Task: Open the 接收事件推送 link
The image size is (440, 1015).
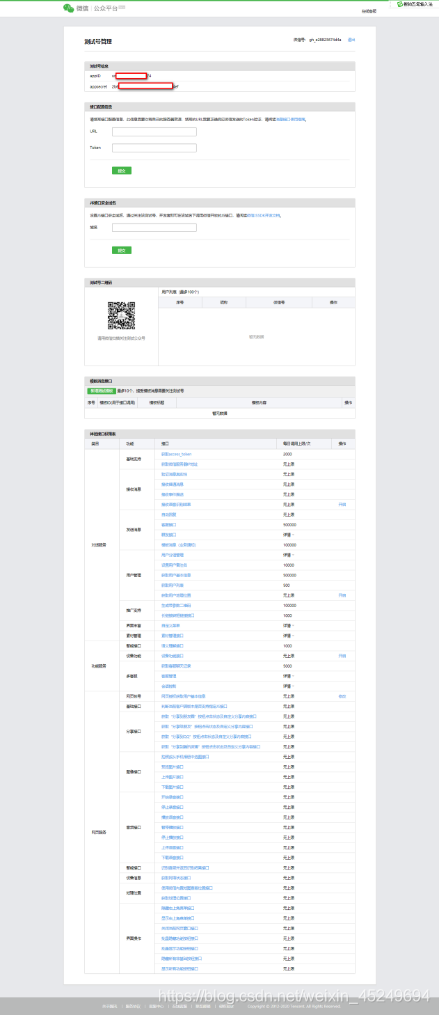Action: click(172, 494)
